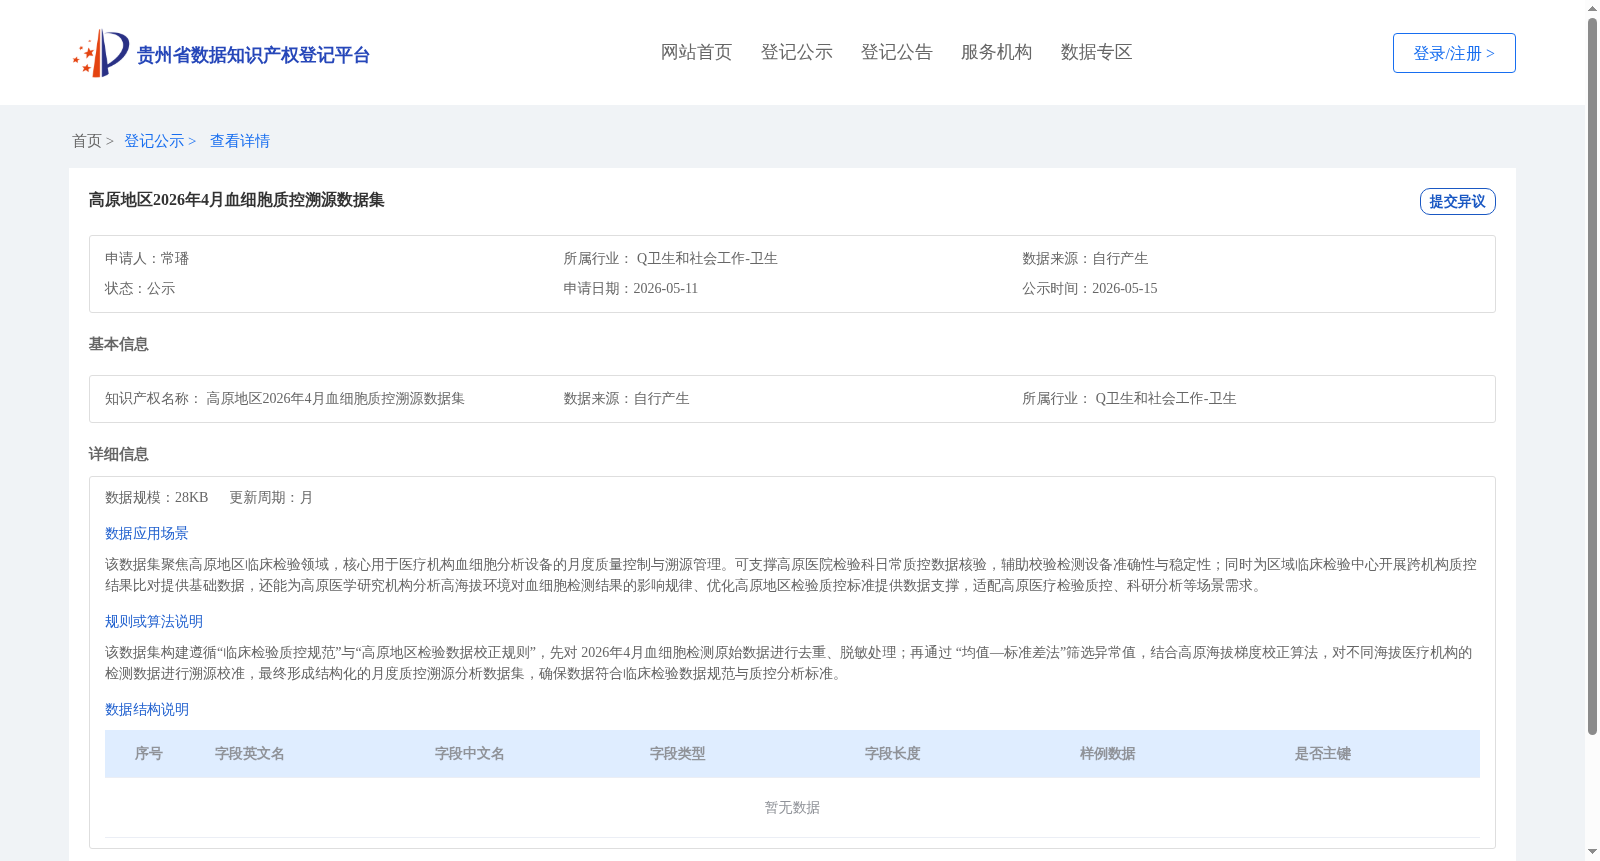The height and width of the screenshot is (861, 1600).
Task: Click the vertical scrollbar thumb
Action: point(1592,377)
